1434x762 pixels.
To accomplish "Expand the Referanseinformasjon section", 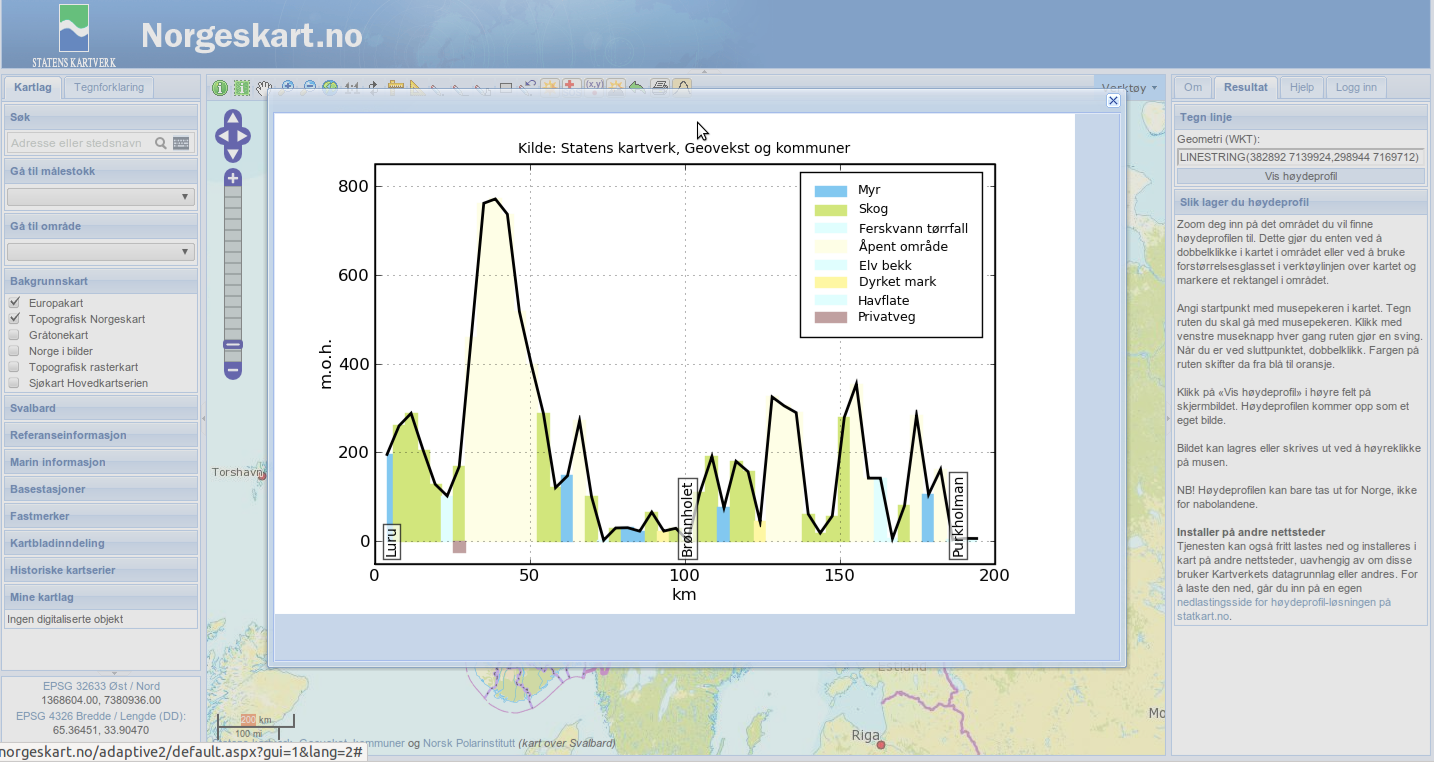I will (x=100, y=435).
